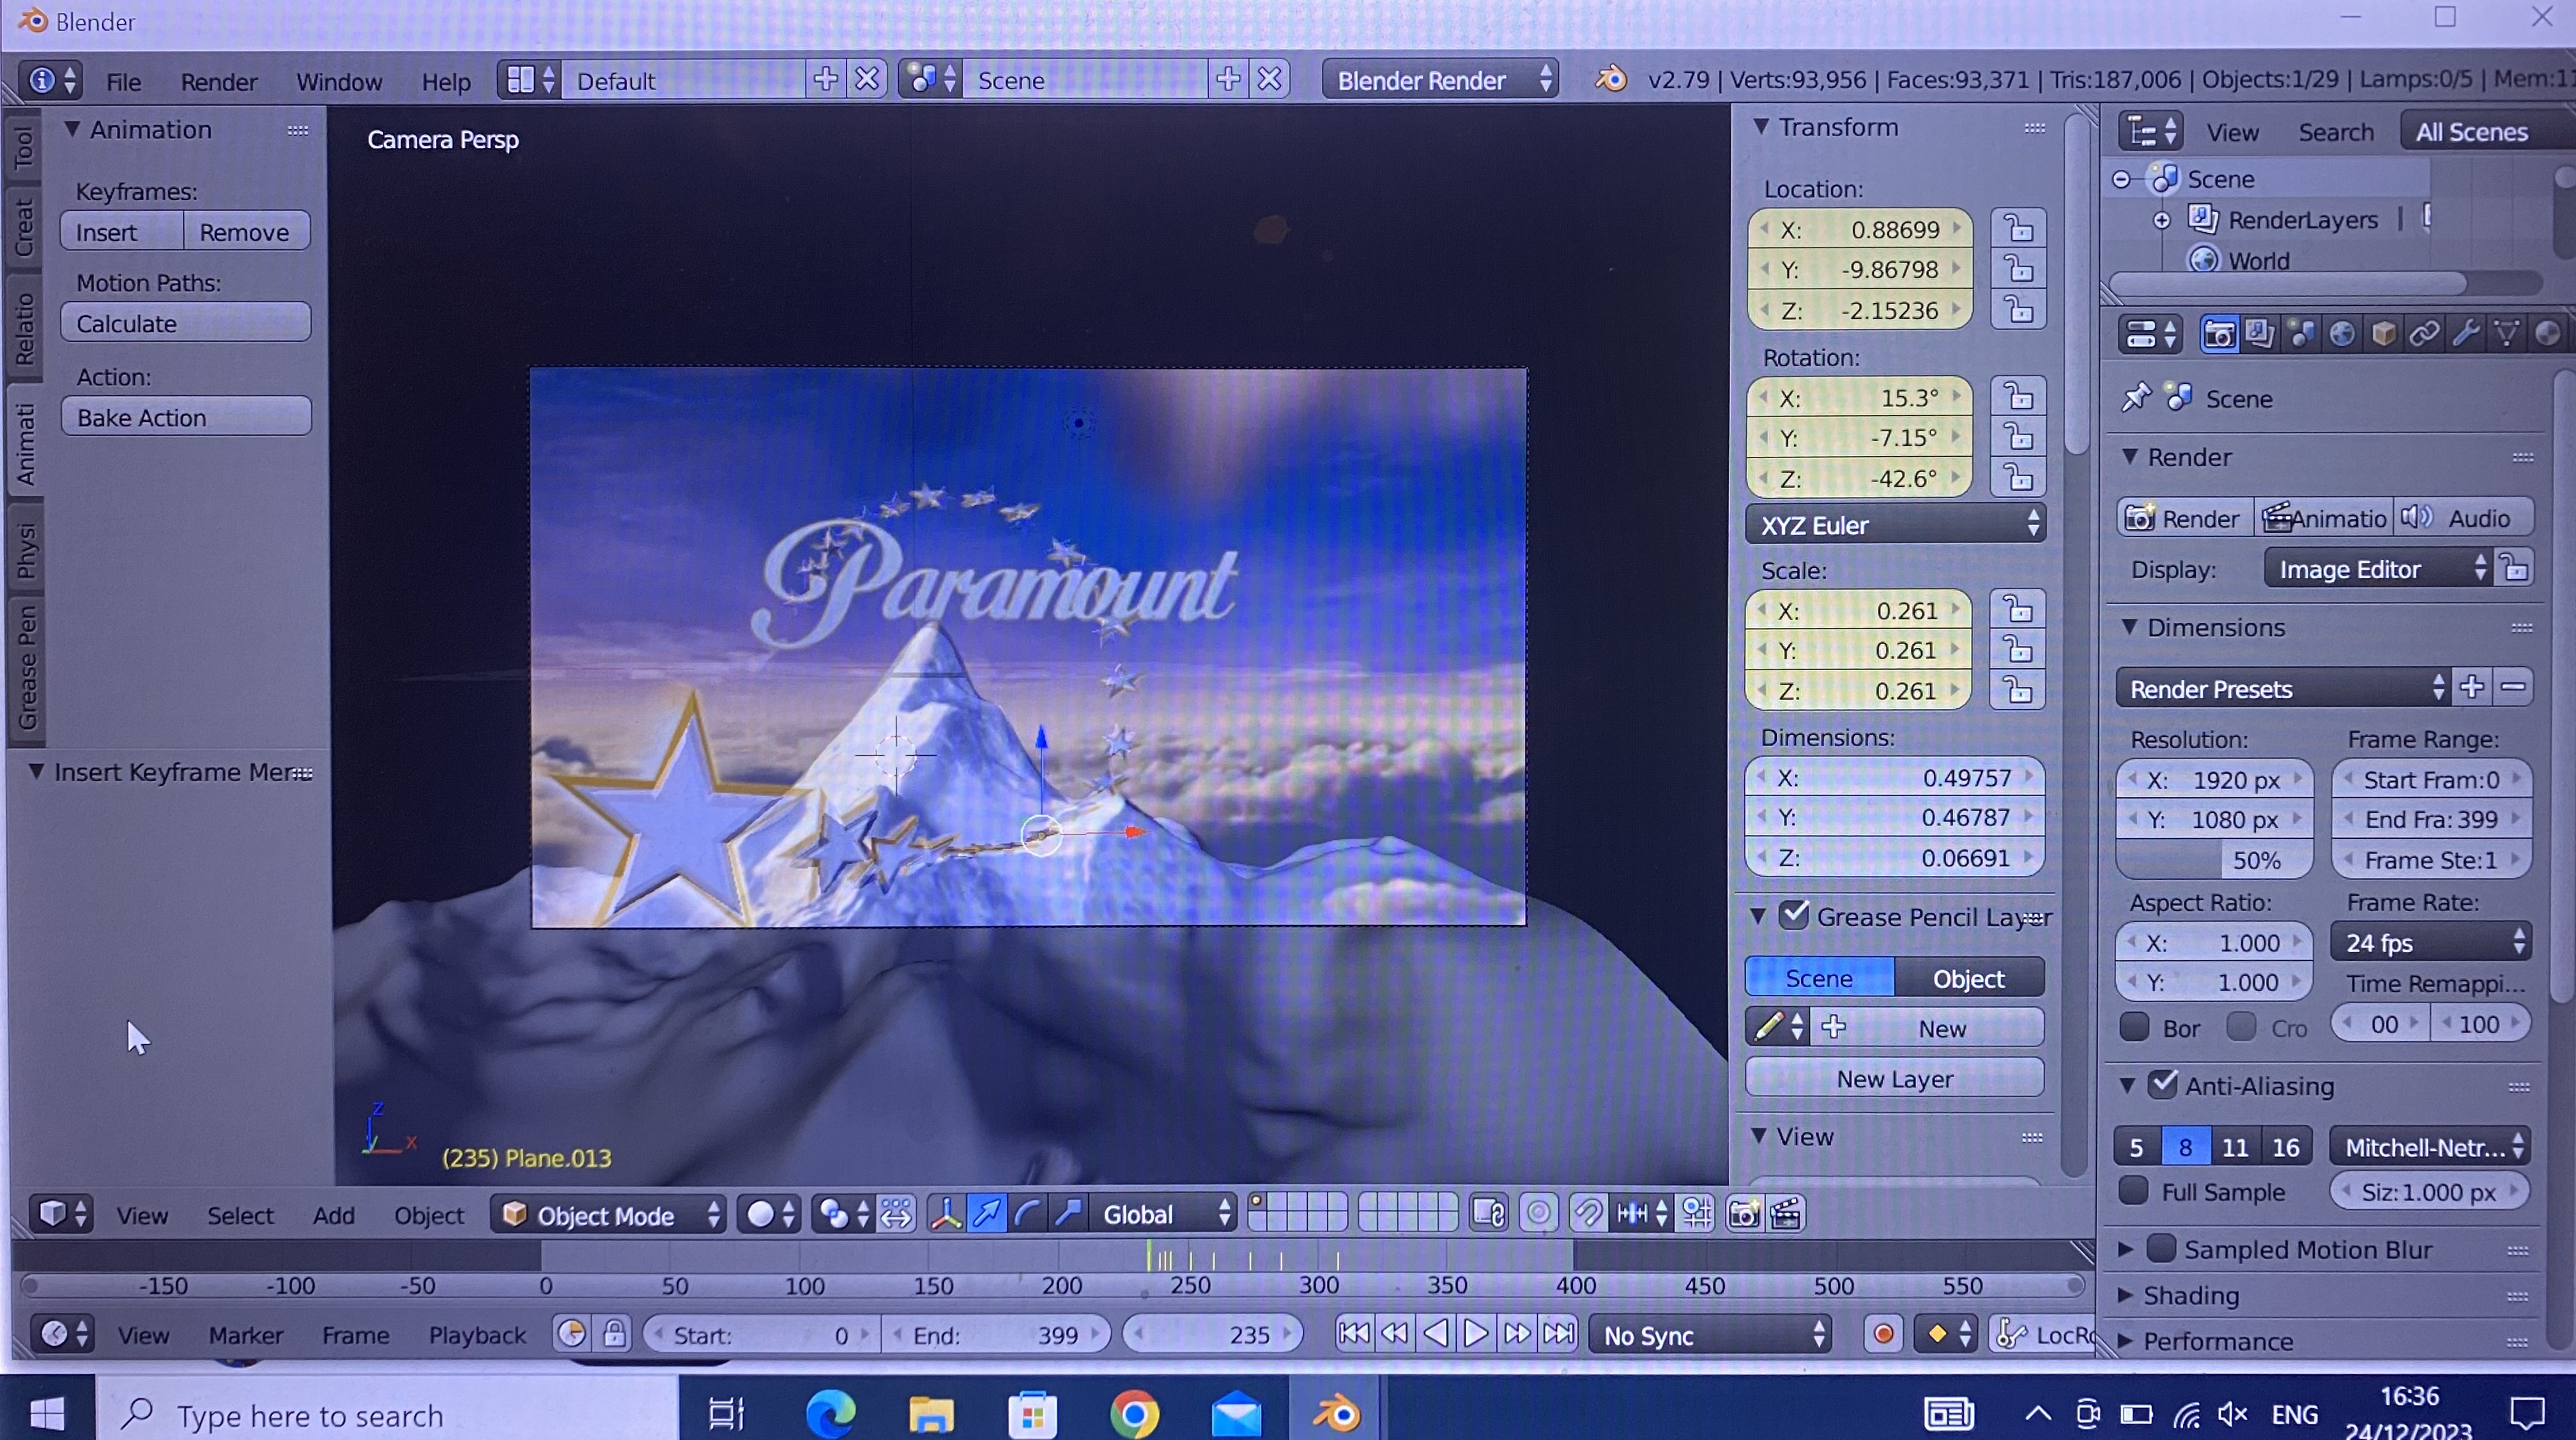Open Object properties cube tab icon
2576x1440 pixels.
pyautogui.click(x=2383, y=334)
